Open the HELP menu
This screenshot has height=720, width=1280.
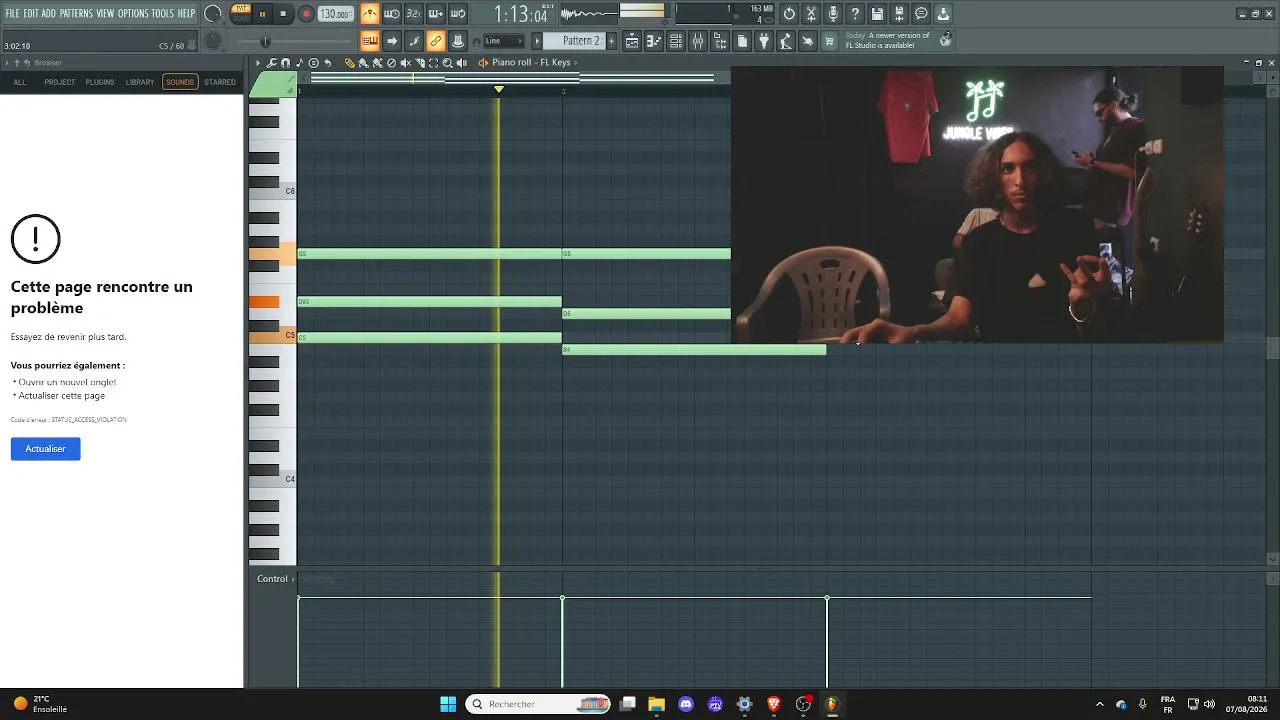pos(187,14)
